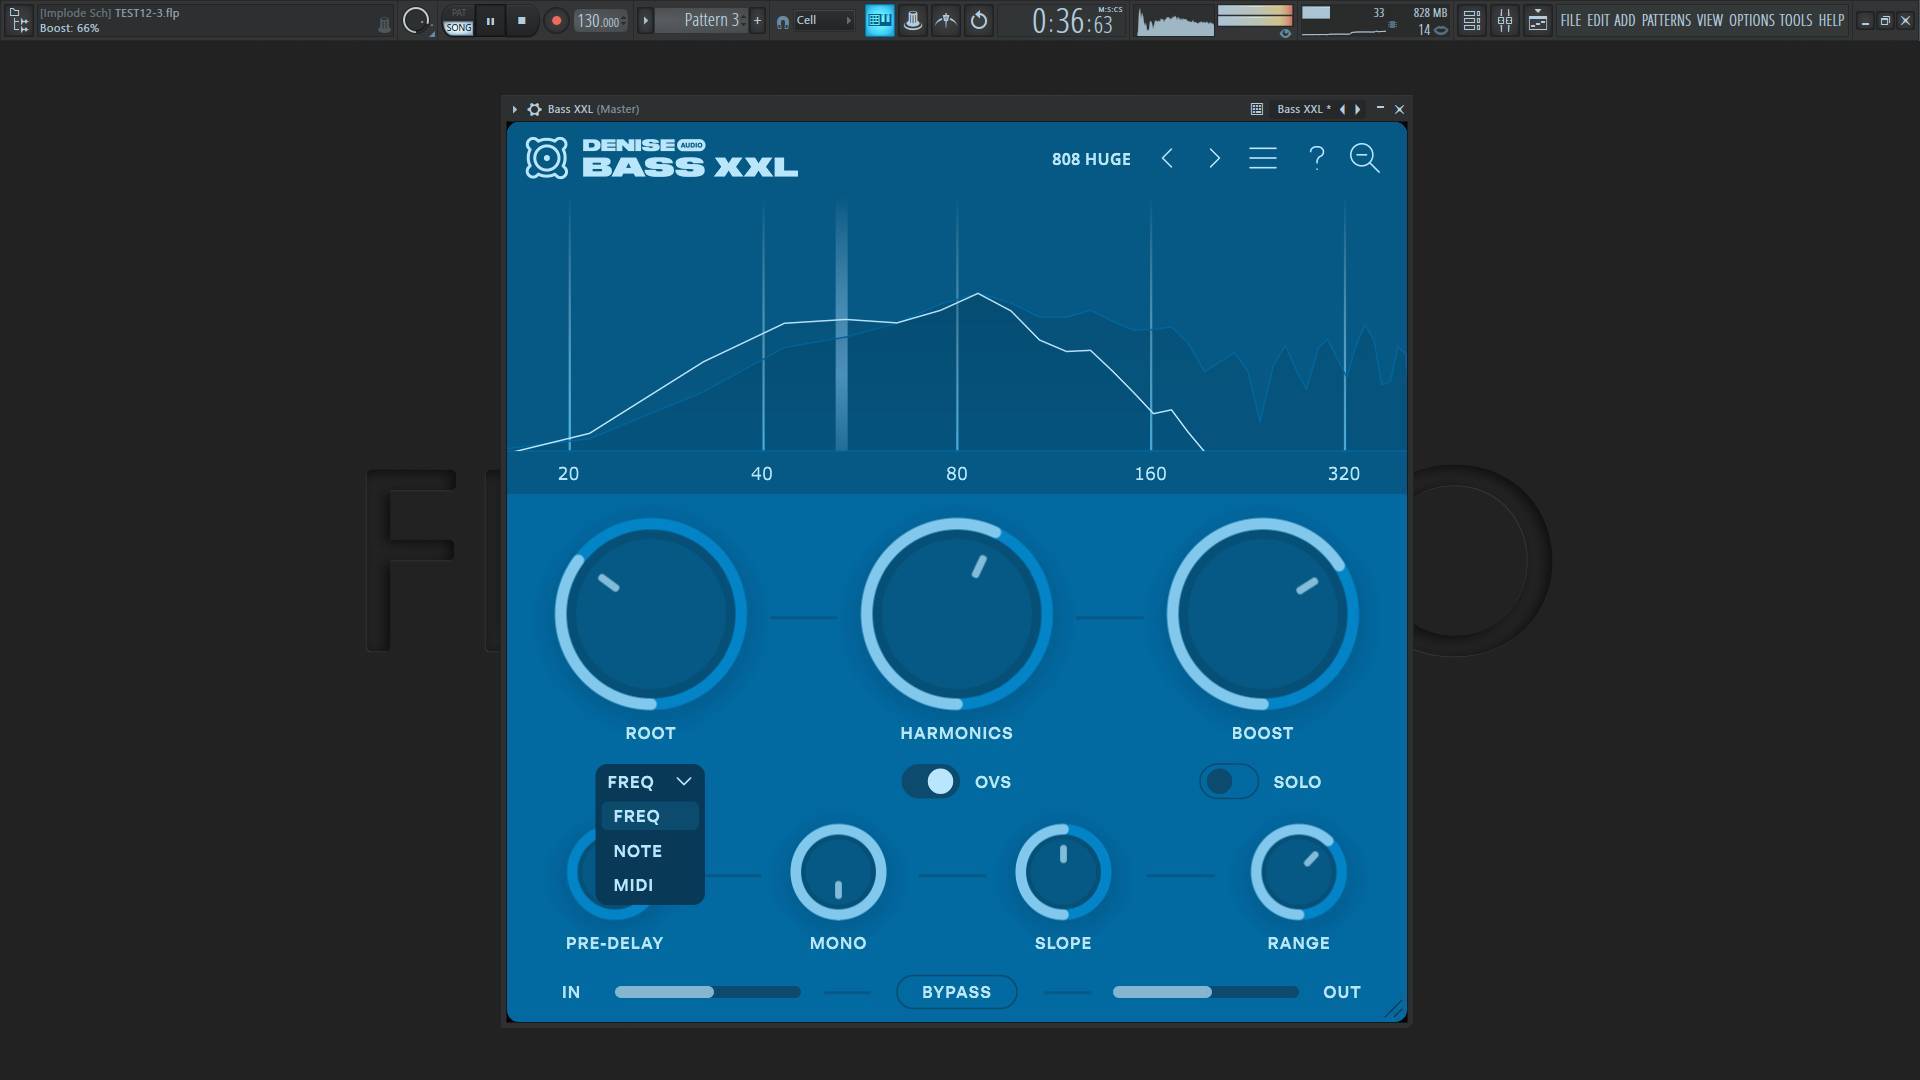Open the TOOLS menu
This screenshot has height=1080, width=1920.
click(1795, 20)
